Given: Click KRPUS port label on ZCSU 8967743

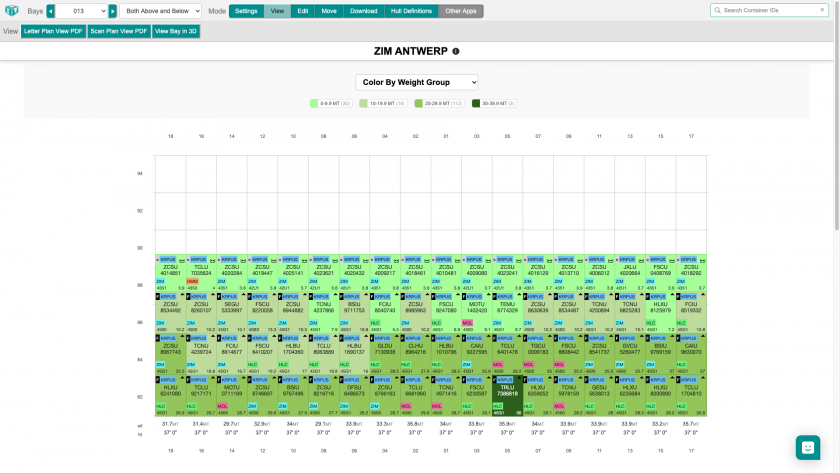Looking at the screenshot, I should coord(168,338).
